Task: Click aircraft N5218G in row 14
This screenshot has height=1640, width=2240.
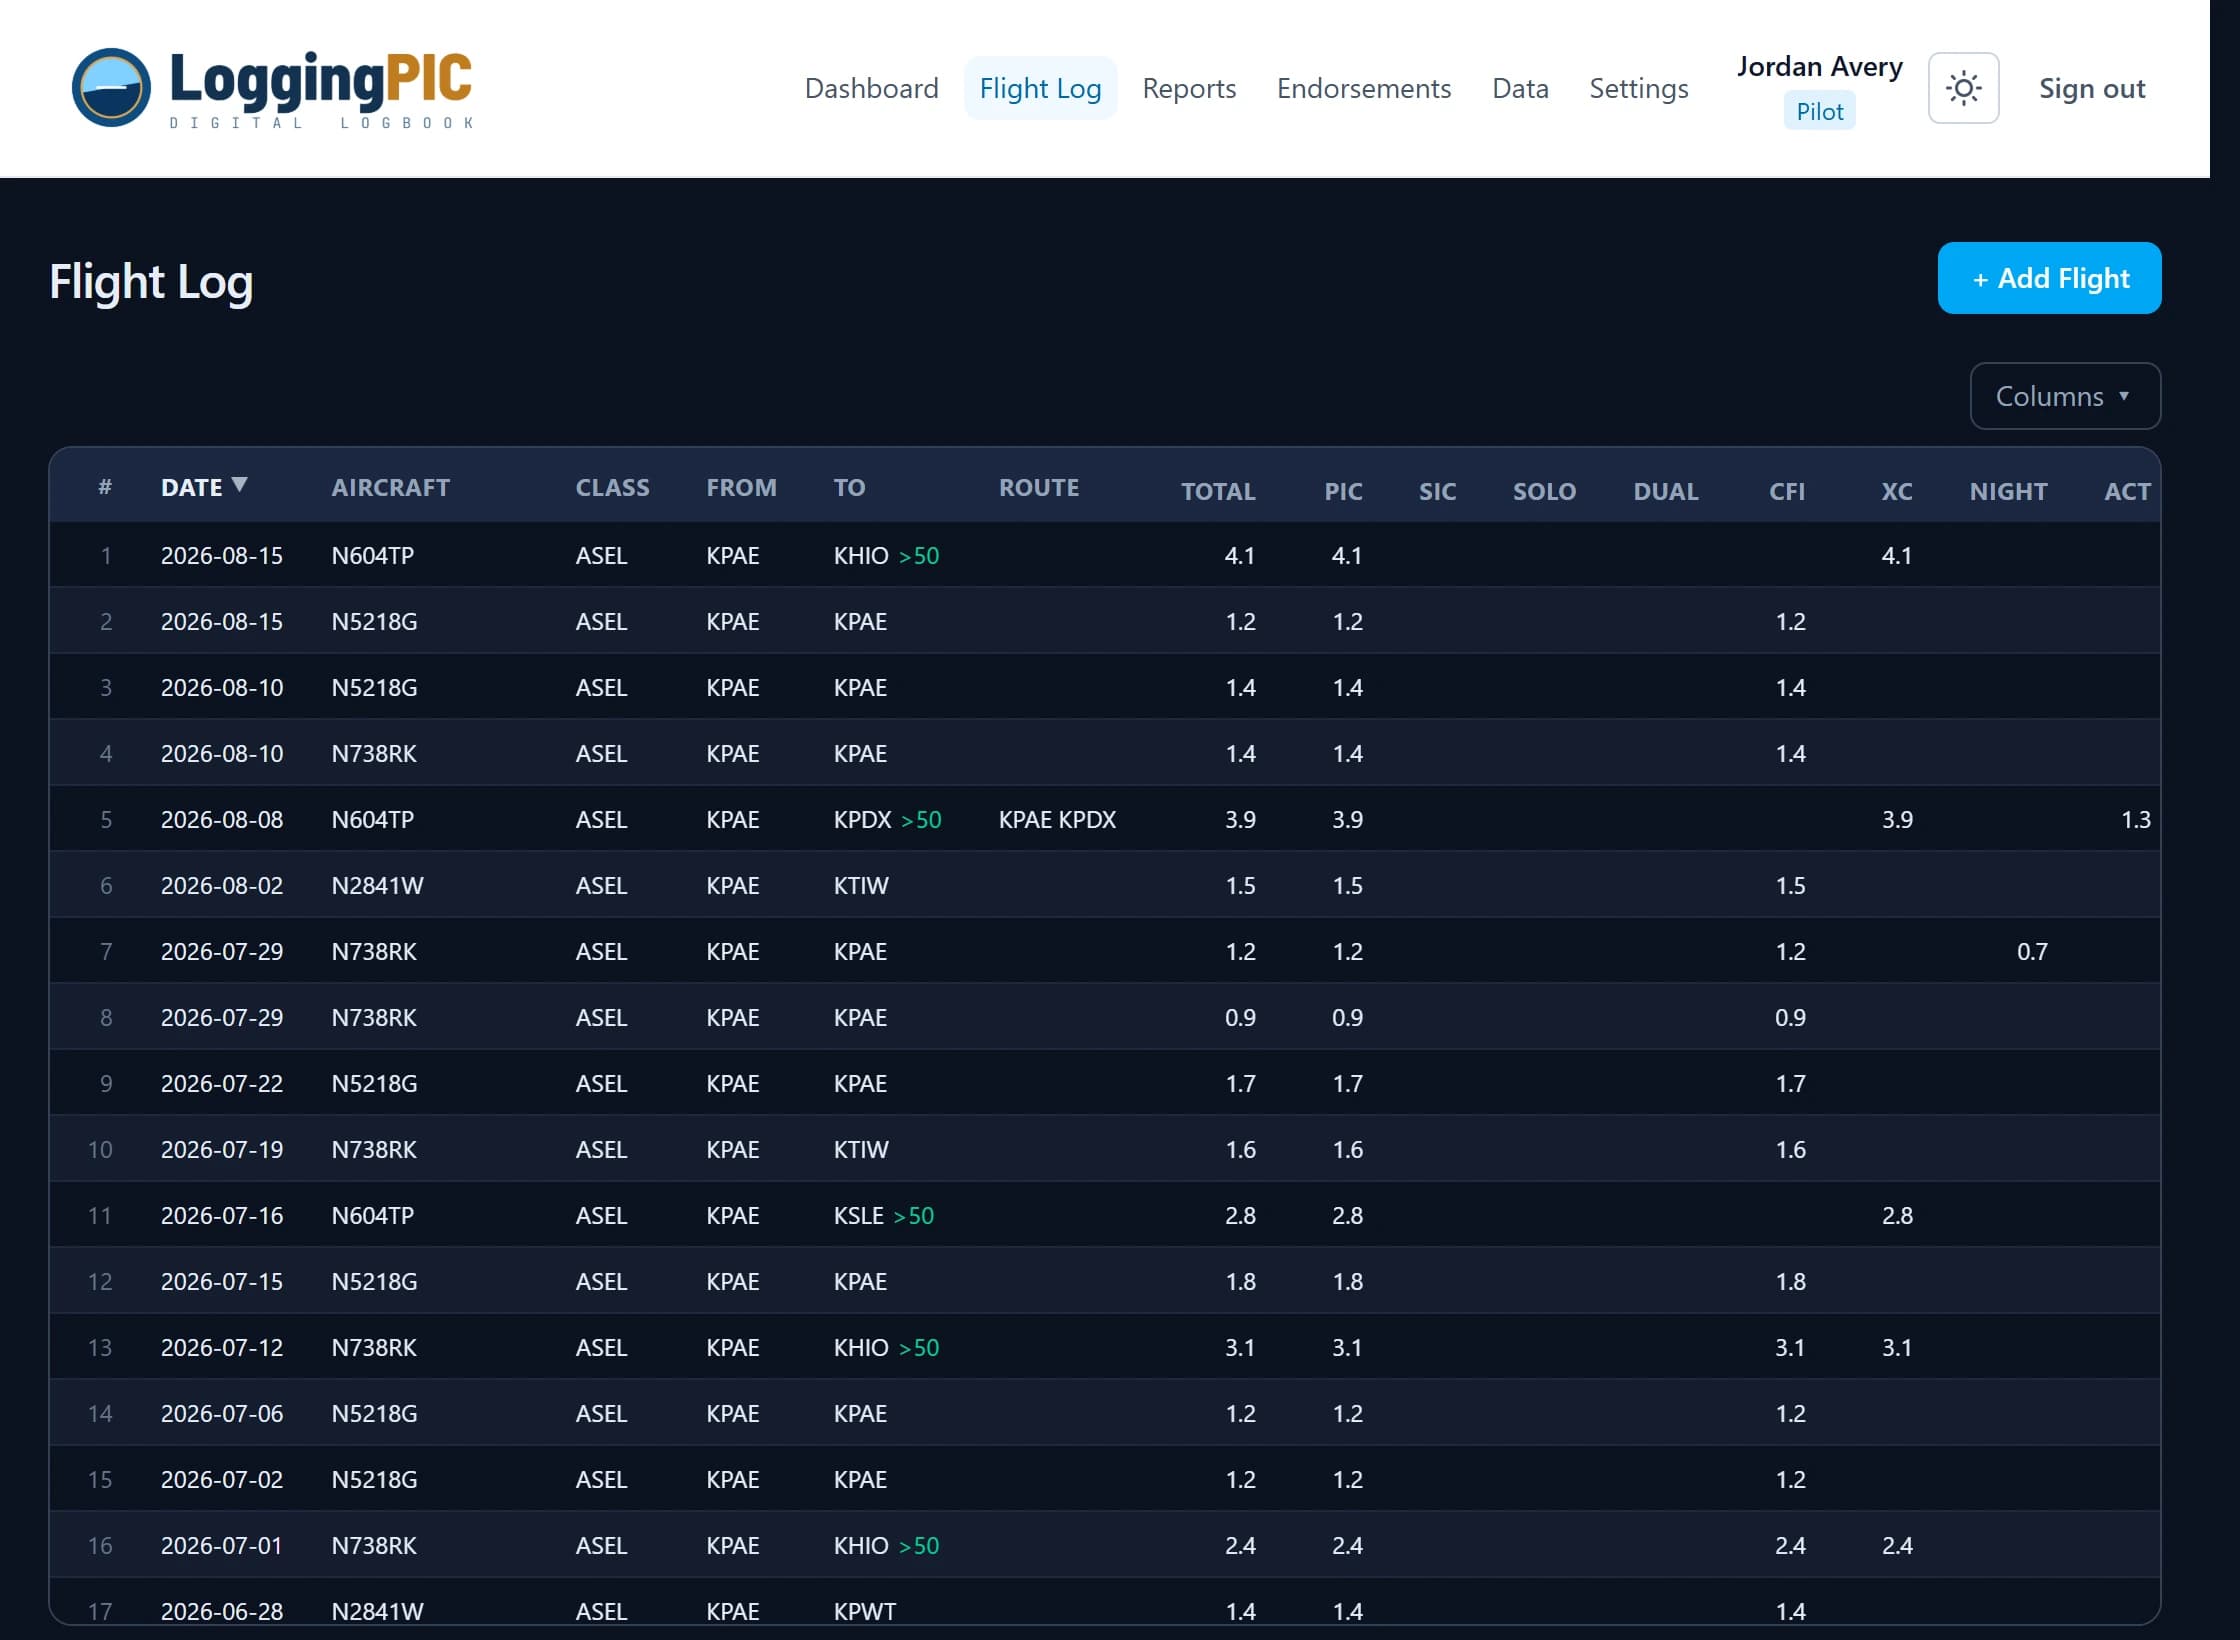Action: (x=374, y=1413)
